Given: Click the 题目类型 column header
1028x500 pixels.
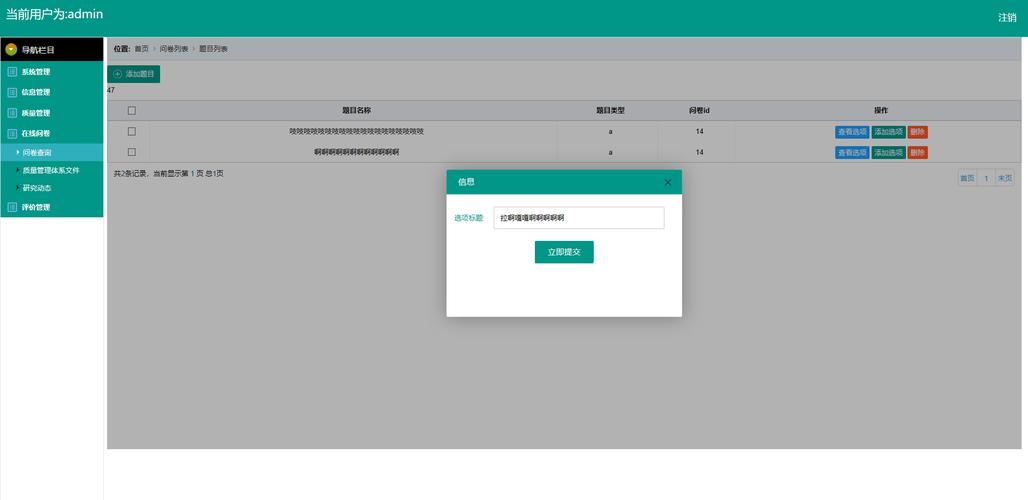Looking at the screenshot, I should pyautogui.click(x=610, y=111).
